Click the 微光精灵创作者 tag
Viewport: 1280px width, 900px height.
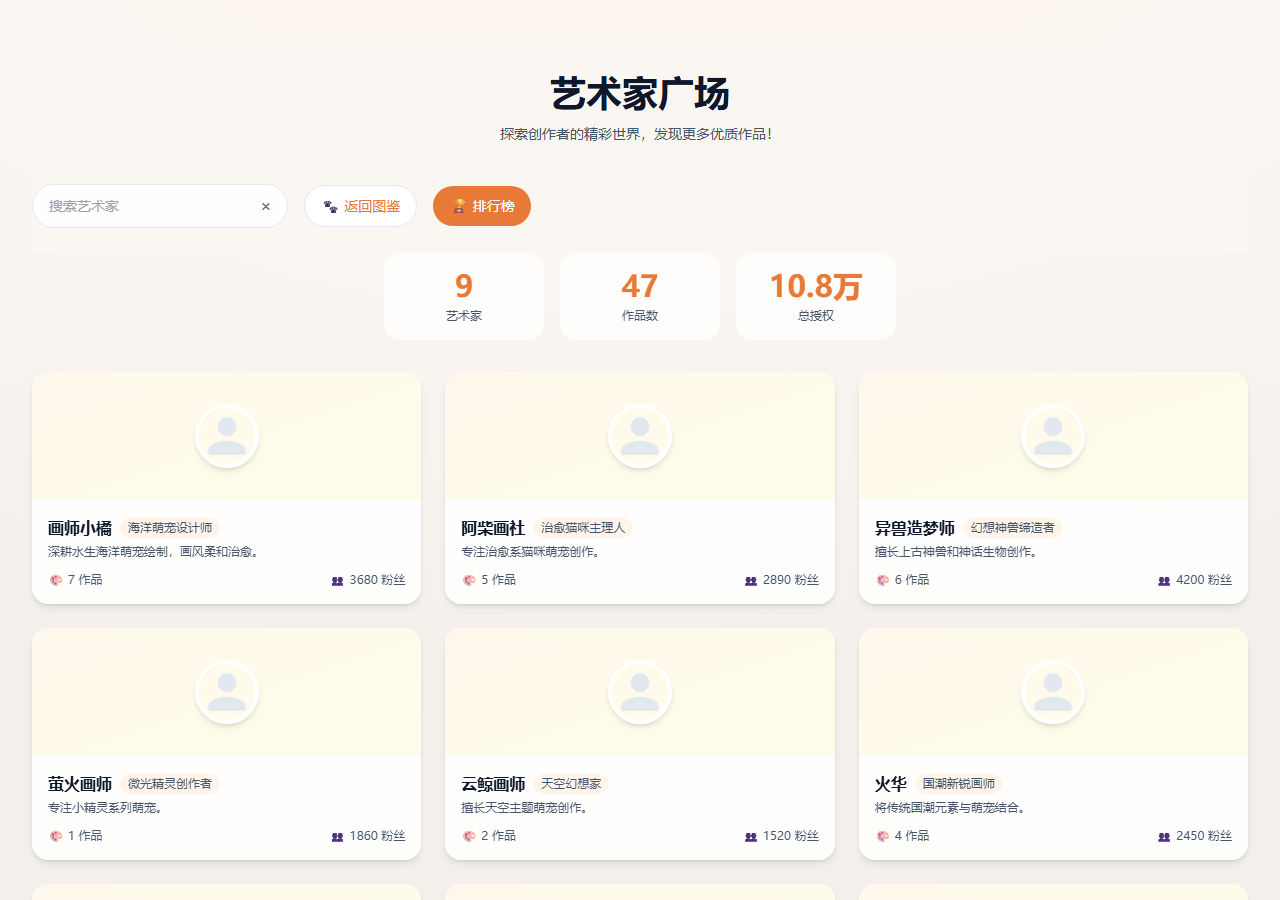[170, 784]
